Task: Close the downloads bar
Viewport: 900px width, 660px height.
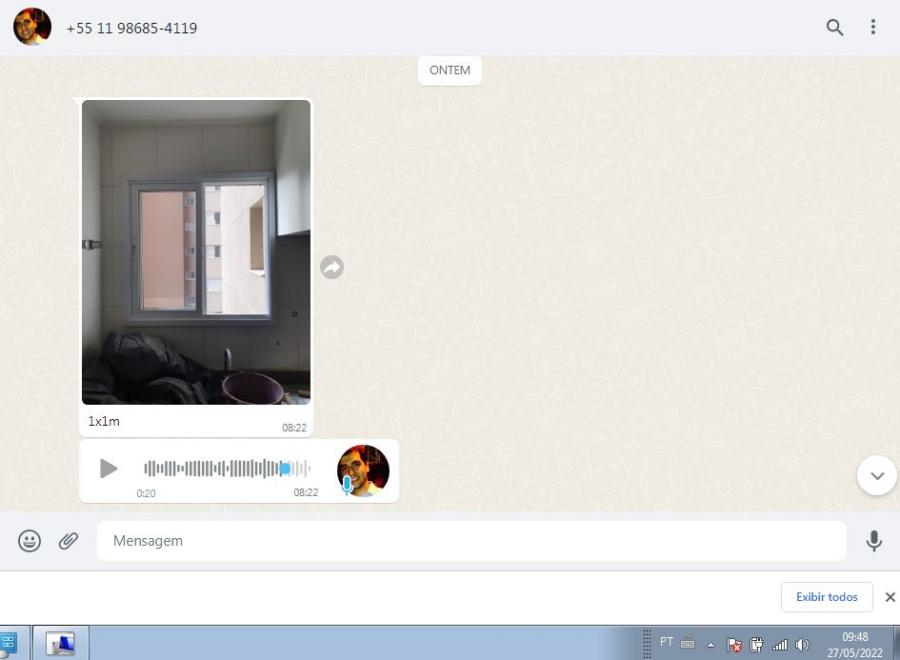Action: pyautogui.click(x=890, y=597)
